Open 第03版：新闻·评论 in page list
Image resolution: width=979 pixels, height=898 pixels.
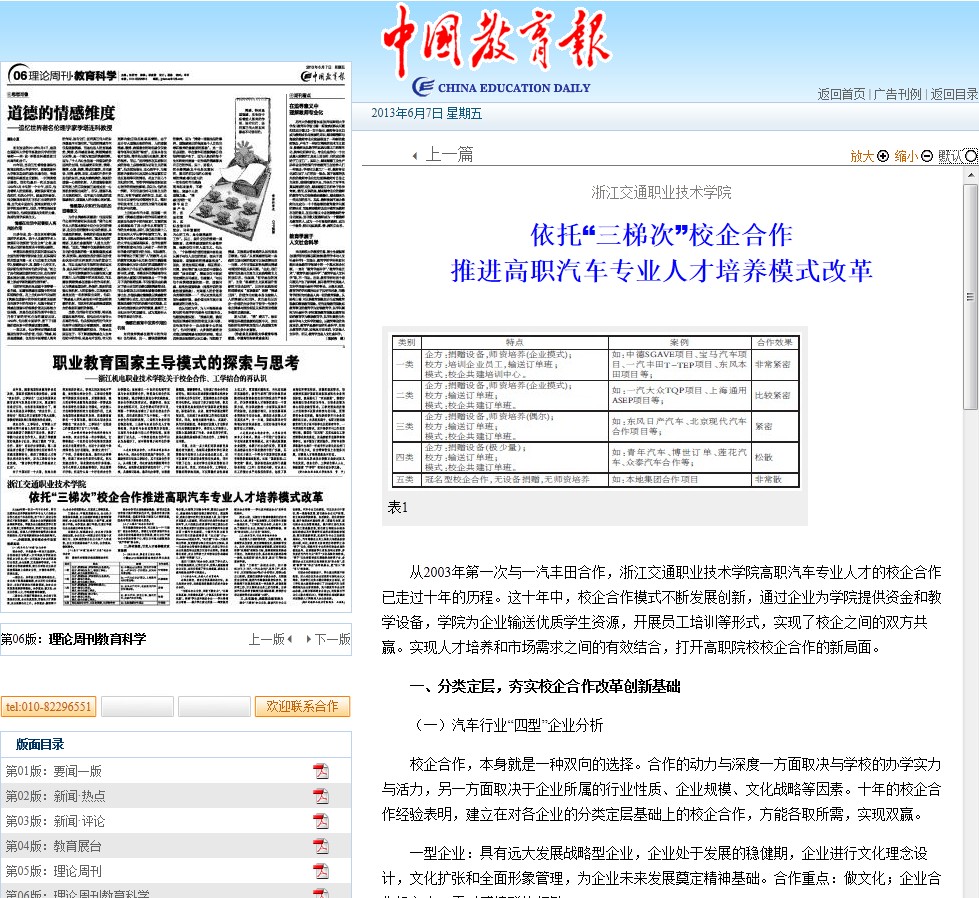(x=56, y=821)
